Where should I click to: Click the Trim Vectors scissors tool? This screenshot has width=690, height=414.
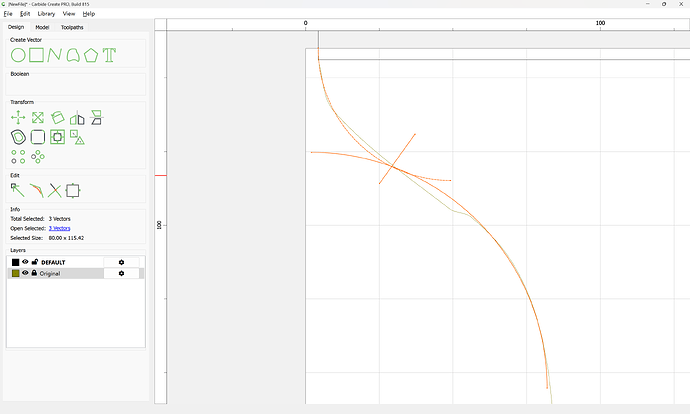coord(55,190)
